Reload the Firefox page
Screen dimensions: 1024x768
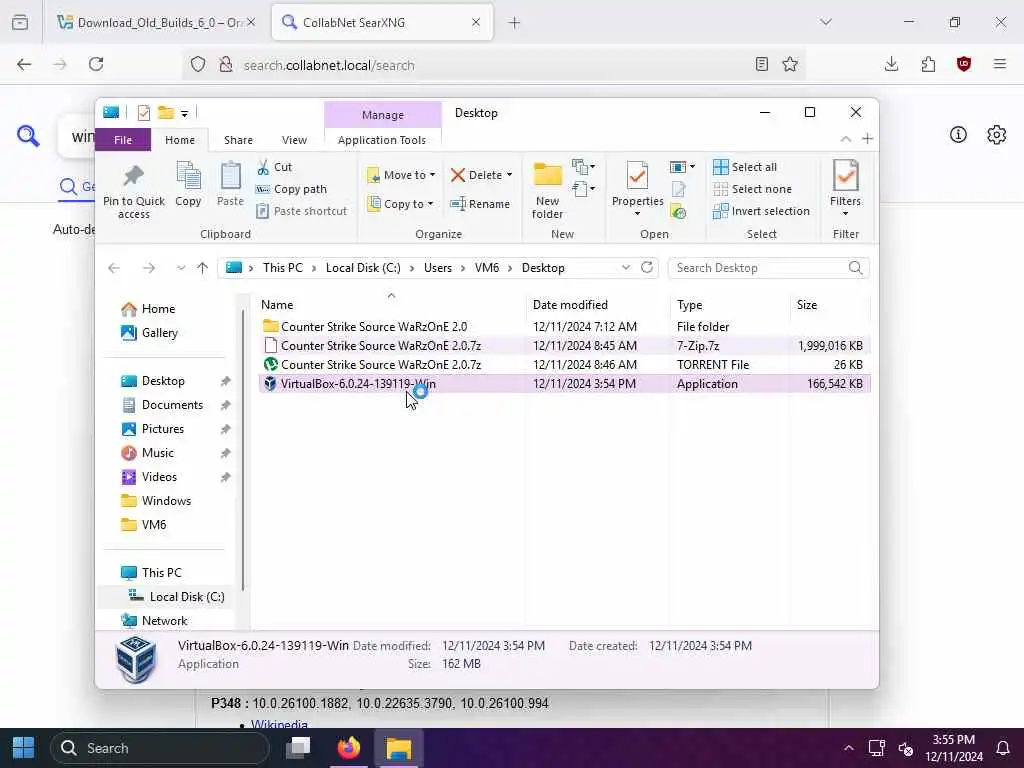click(96, 64)
